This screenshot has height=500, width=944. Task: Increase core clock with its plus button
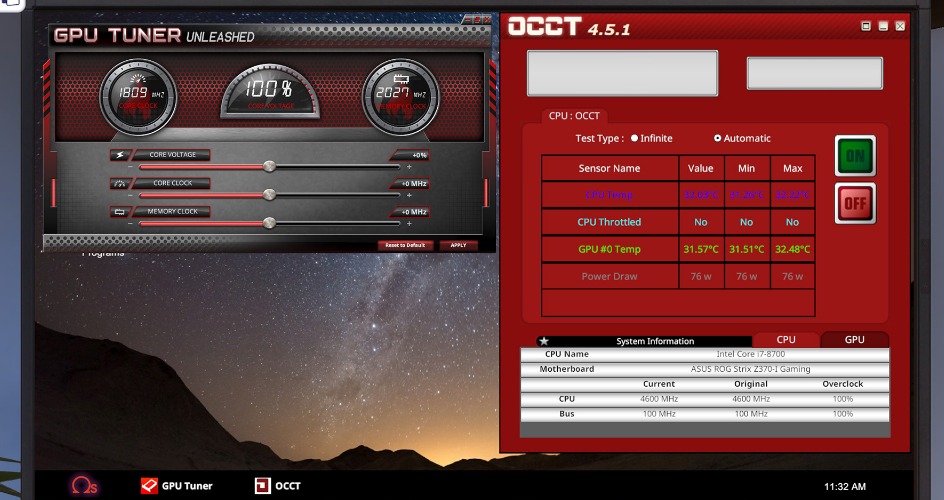pyautogui.click(x=409, y=196)
